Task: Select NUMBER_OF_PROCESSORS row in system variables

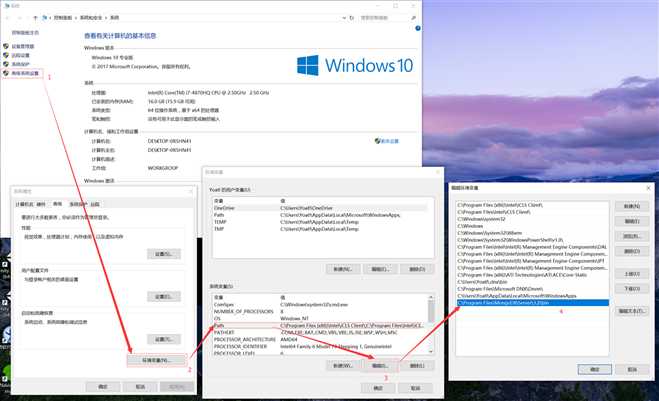Action: 319,311
